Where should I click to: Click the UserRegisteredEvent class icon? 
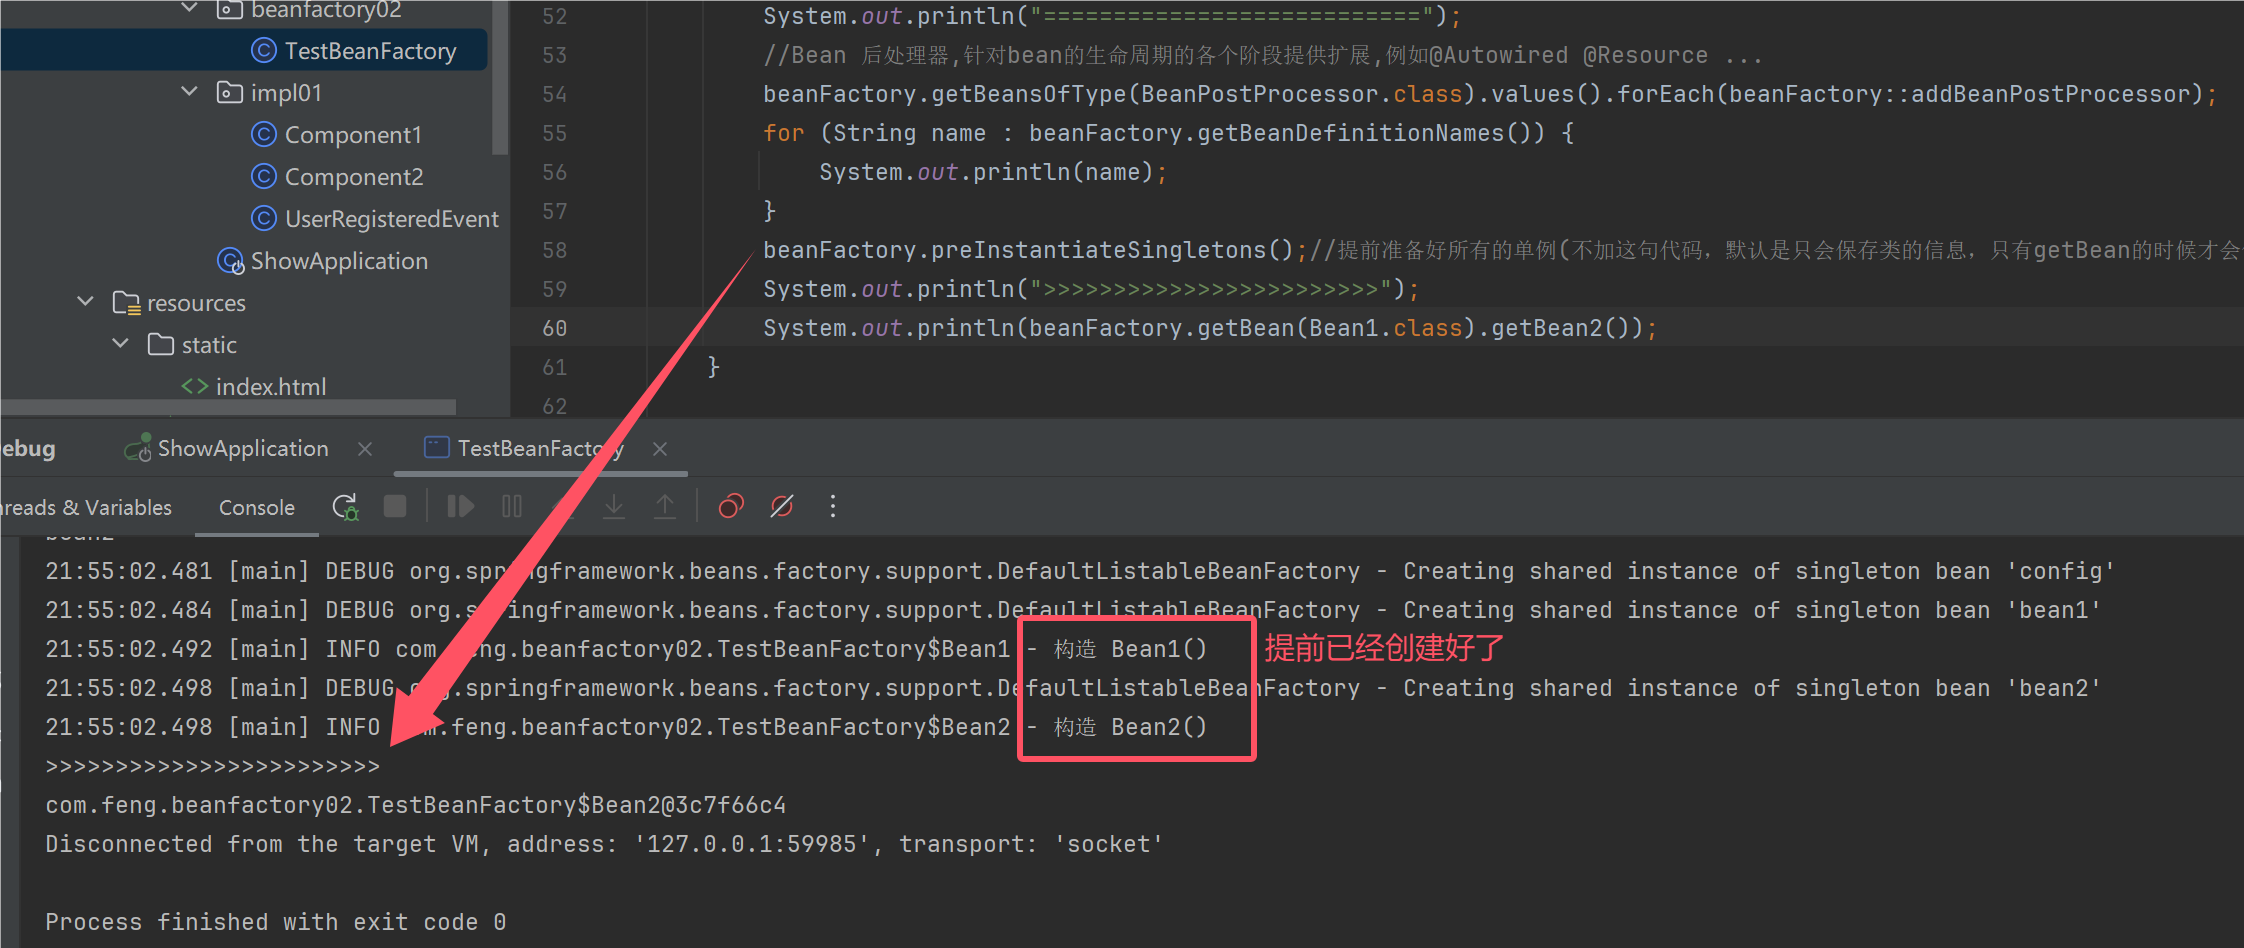click(x=263, y=219)
